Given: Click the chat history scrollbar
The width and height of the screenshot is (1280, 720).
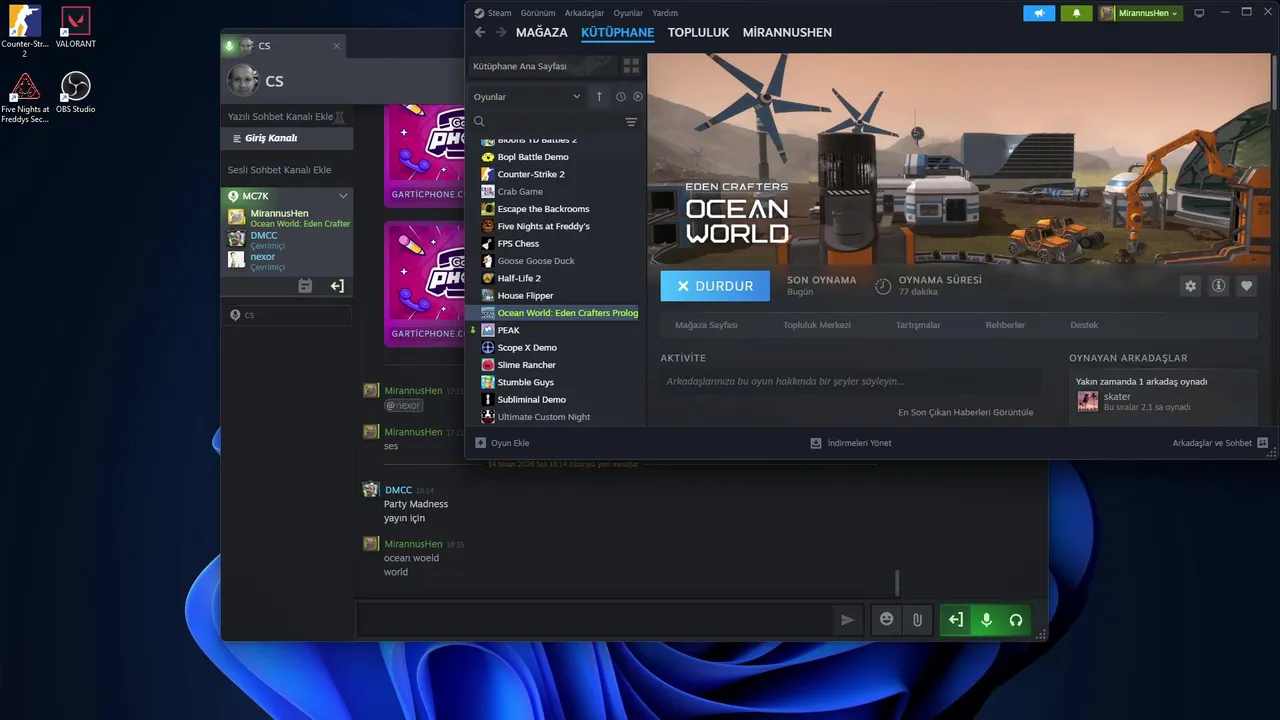Looking at the screenshot, I should pyautogui.click(x=897, y=583).
